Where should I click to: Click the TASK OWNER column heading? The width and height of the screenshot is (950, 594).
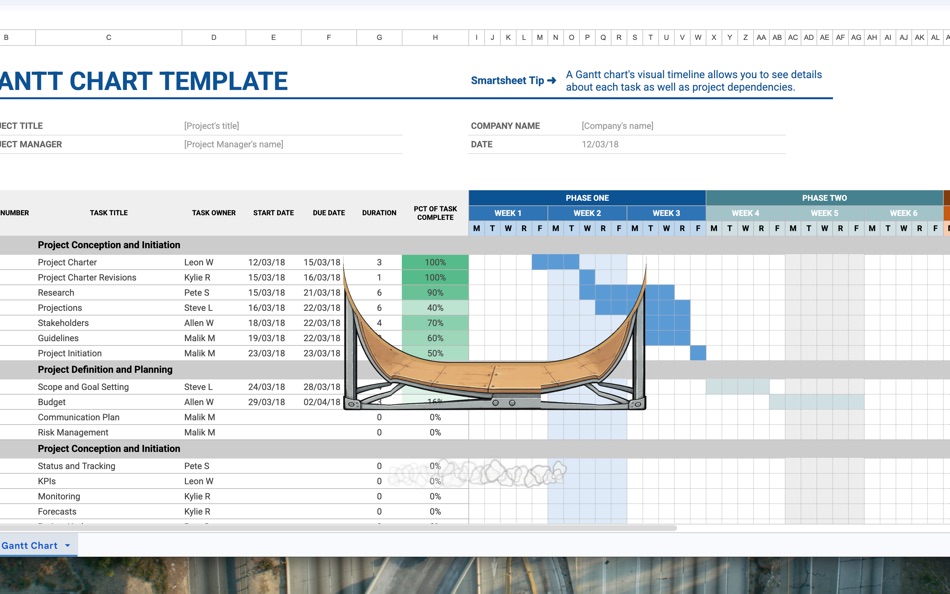tap(213, 213)
